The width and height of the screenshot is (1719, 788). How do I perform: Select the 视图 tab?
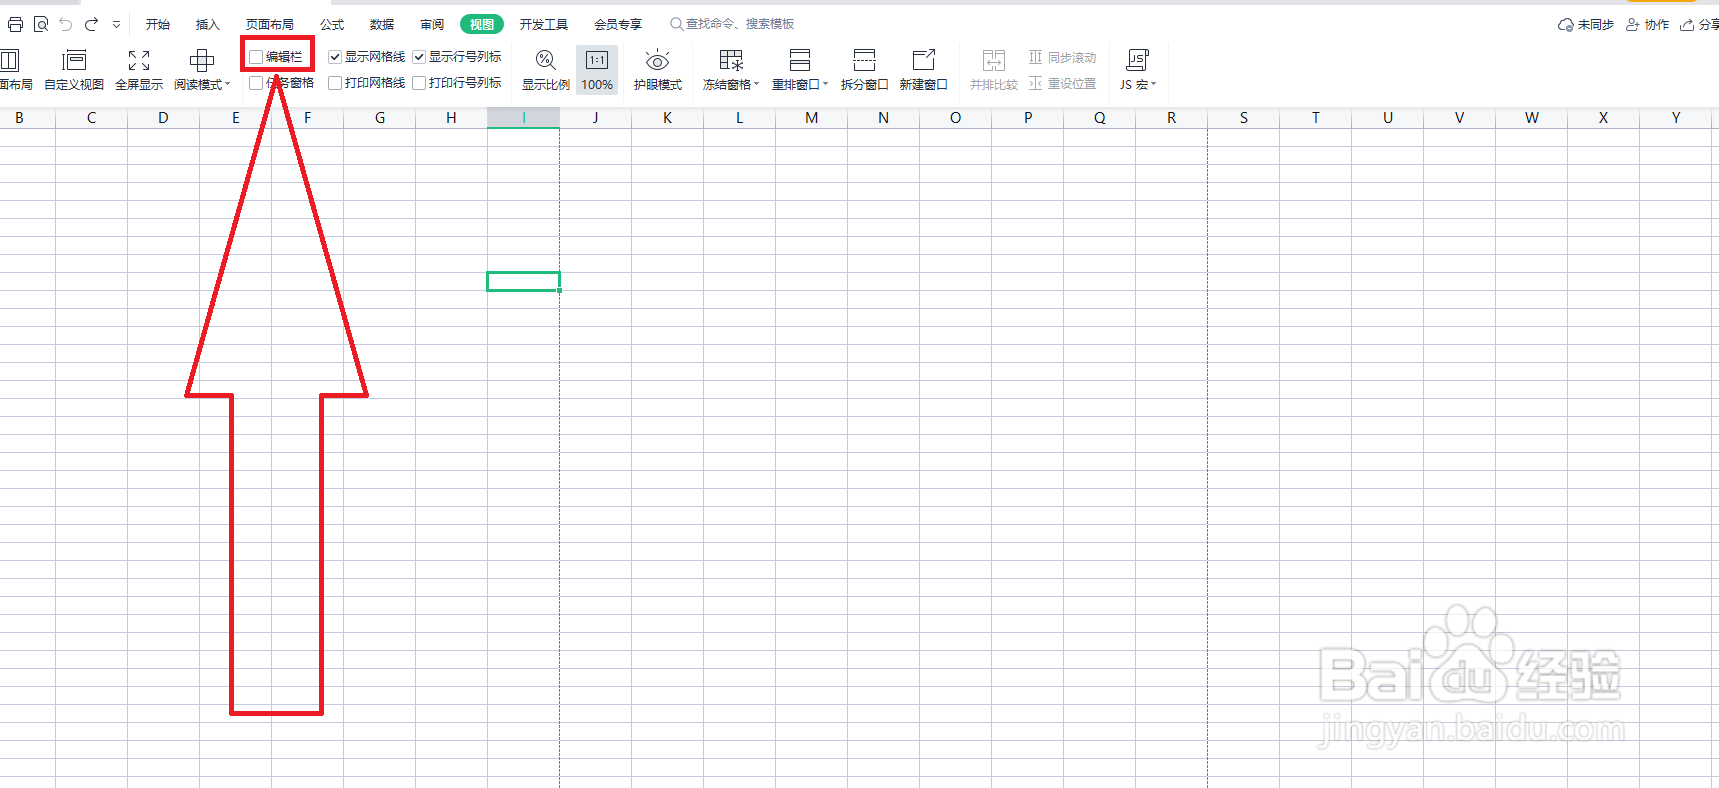point(482,24)
